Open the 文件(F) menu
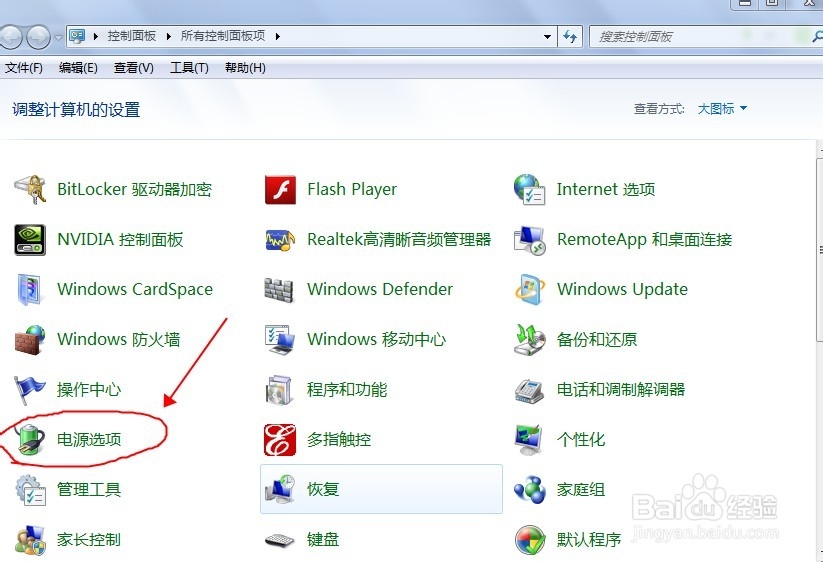The image size is (823, 562). coord(24,68)
